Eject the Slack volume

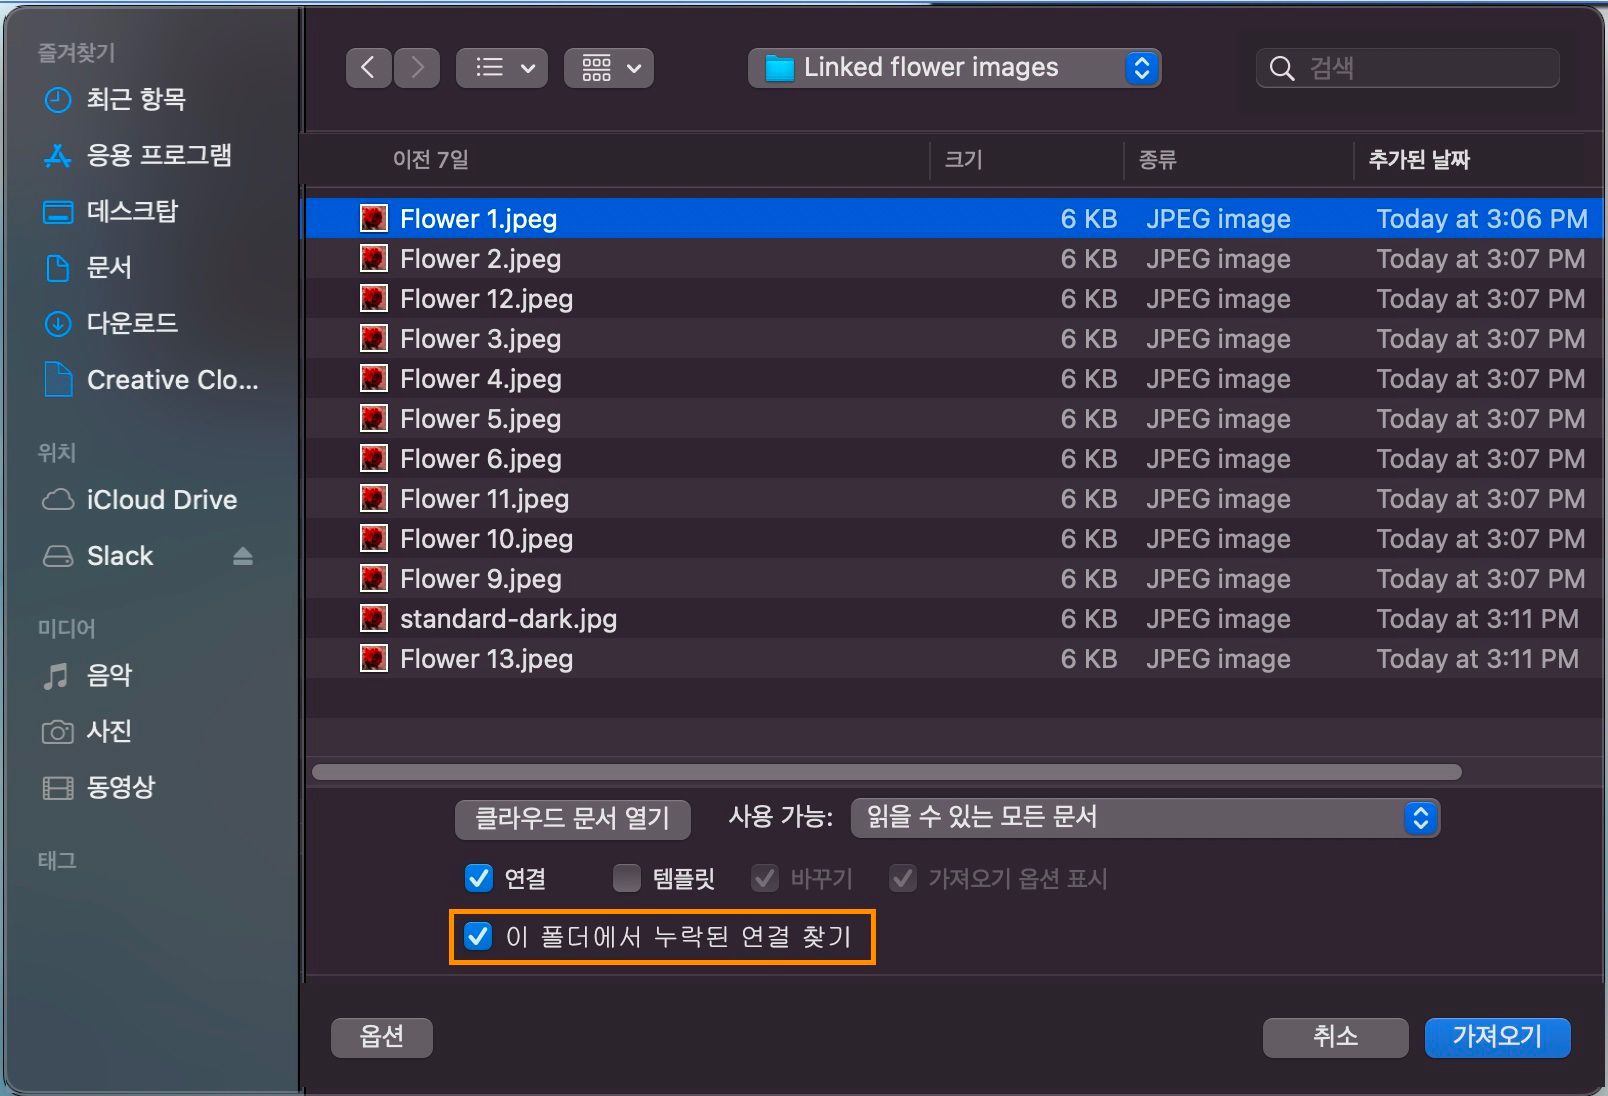[x=243, y=556]
